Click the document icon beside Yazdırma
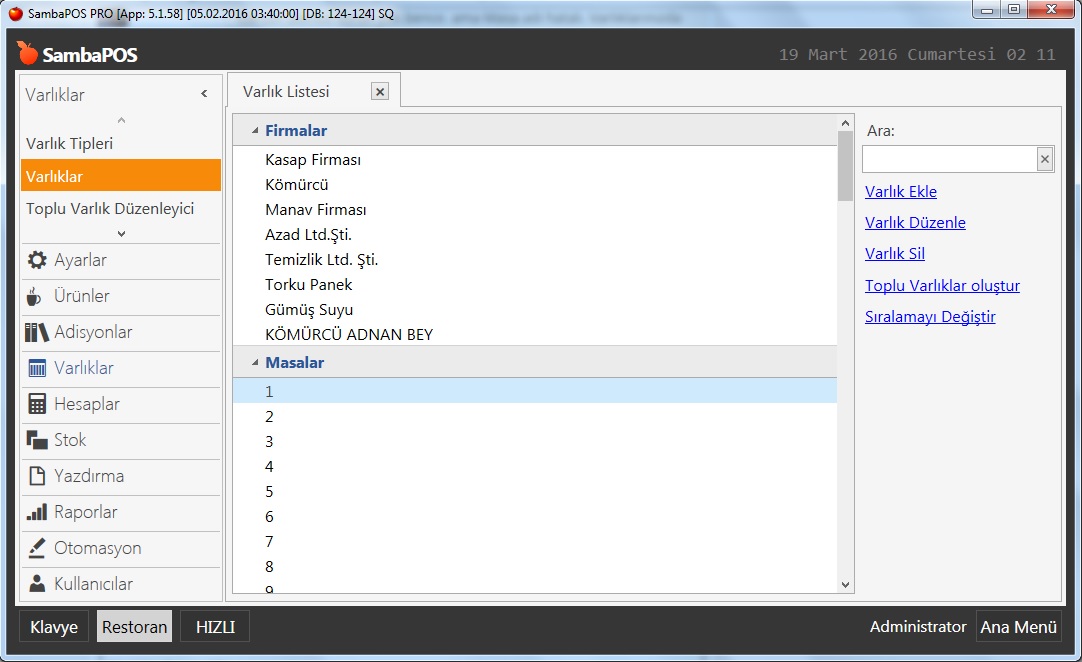Viewport: 1082px width, 662px height. [x=37, y=476]
